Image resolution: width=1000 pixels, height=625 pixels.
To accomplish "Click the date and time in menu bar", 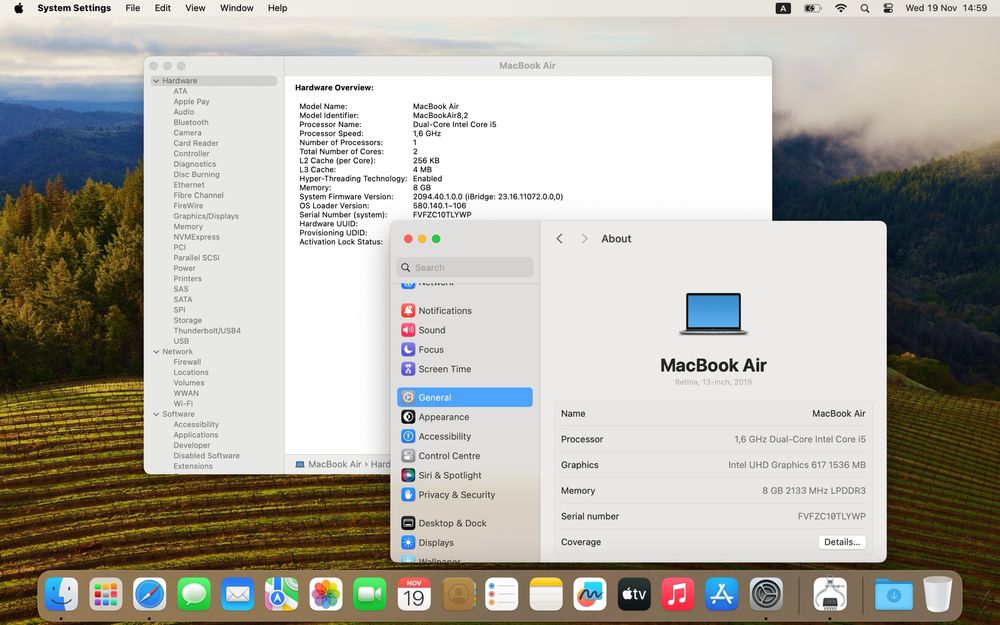I will tap(946, 8).
